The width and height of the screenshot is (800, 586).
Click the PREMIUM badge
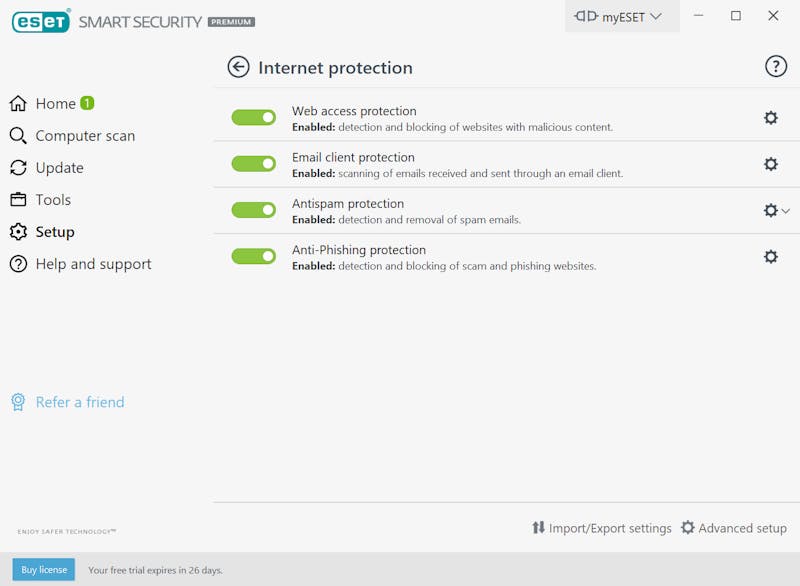click(x=231, y=22)
